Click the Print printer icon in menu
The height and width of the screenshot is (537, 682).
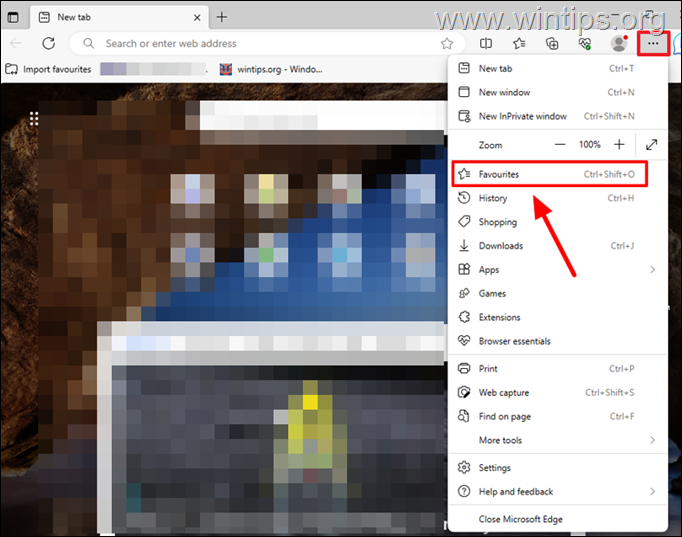click(464, 368)
